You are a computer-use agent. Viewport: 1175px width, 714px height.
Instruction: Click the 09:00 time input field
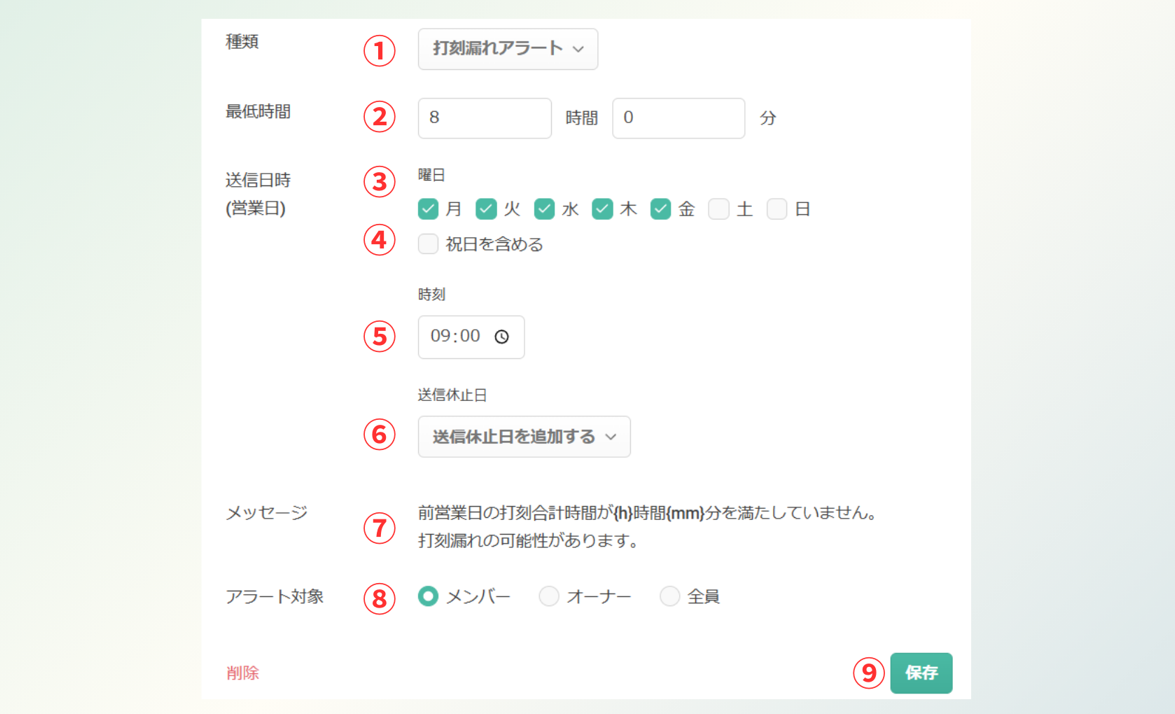457,337
